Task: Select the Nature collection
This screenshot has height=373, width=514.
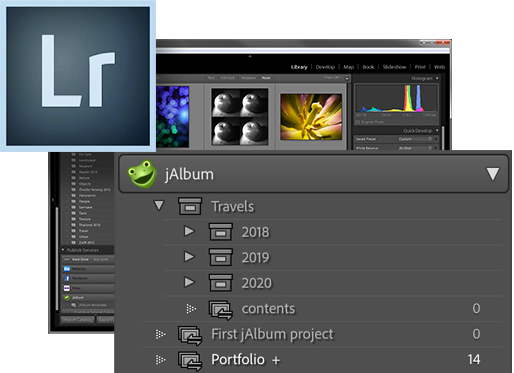Action: (x=84, y=178)
